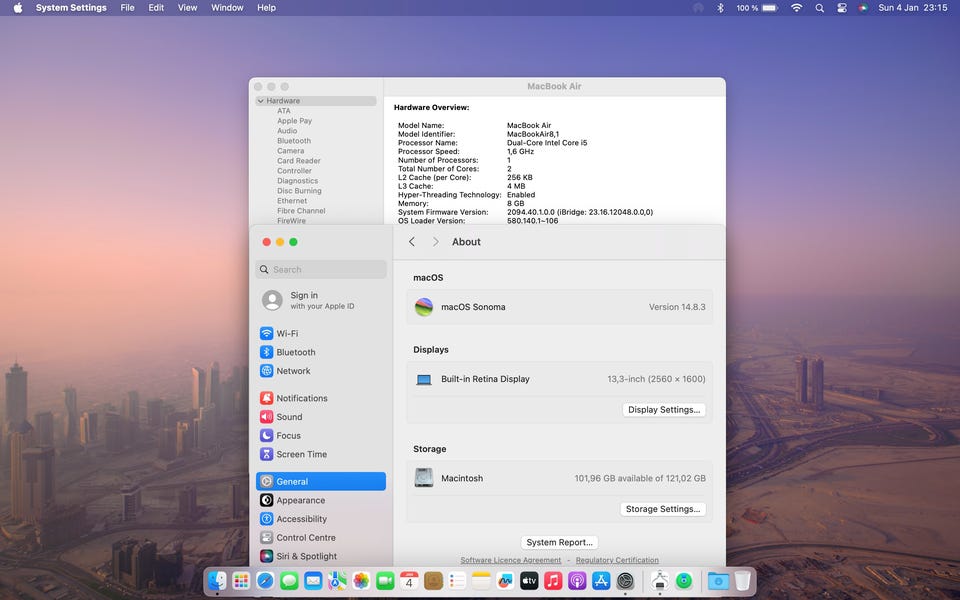
Task: Open Accessibility settings in the sidebar
Action: pyautogui.click(x=301, y=519)
